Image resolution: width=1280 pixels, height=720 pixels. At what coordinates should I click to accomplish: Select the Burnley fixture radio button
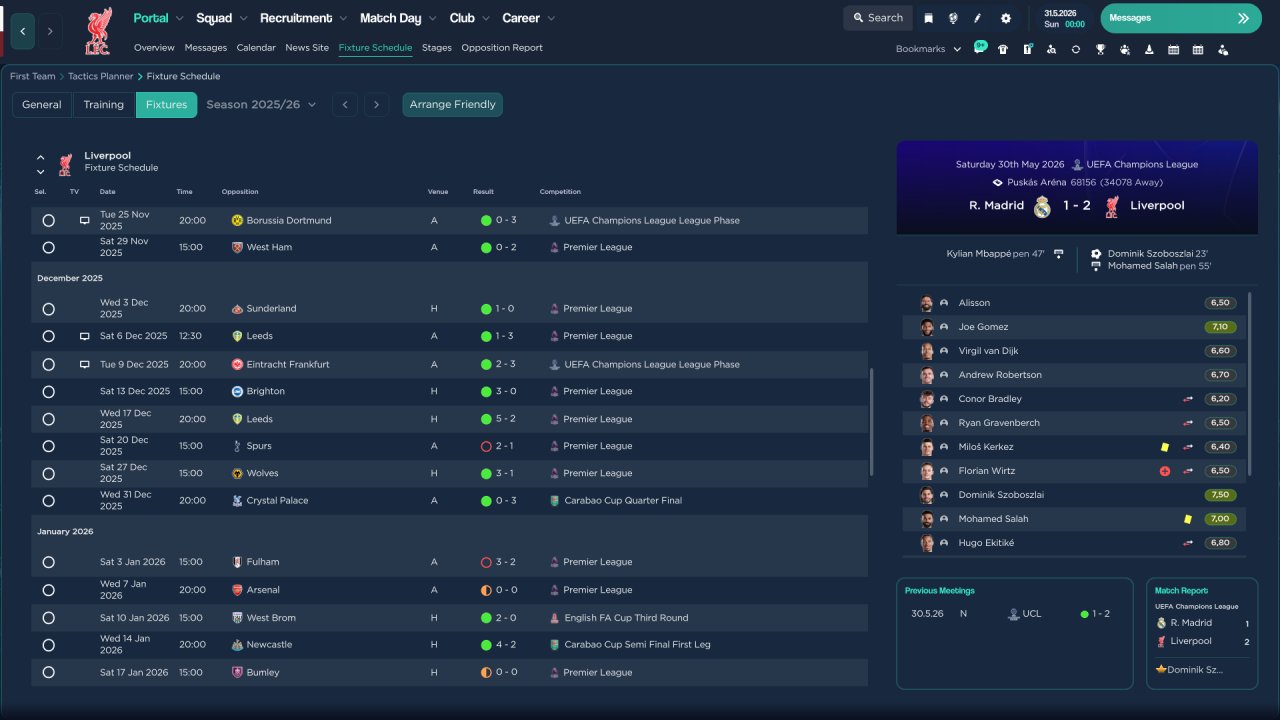click(x=48, y=673)
